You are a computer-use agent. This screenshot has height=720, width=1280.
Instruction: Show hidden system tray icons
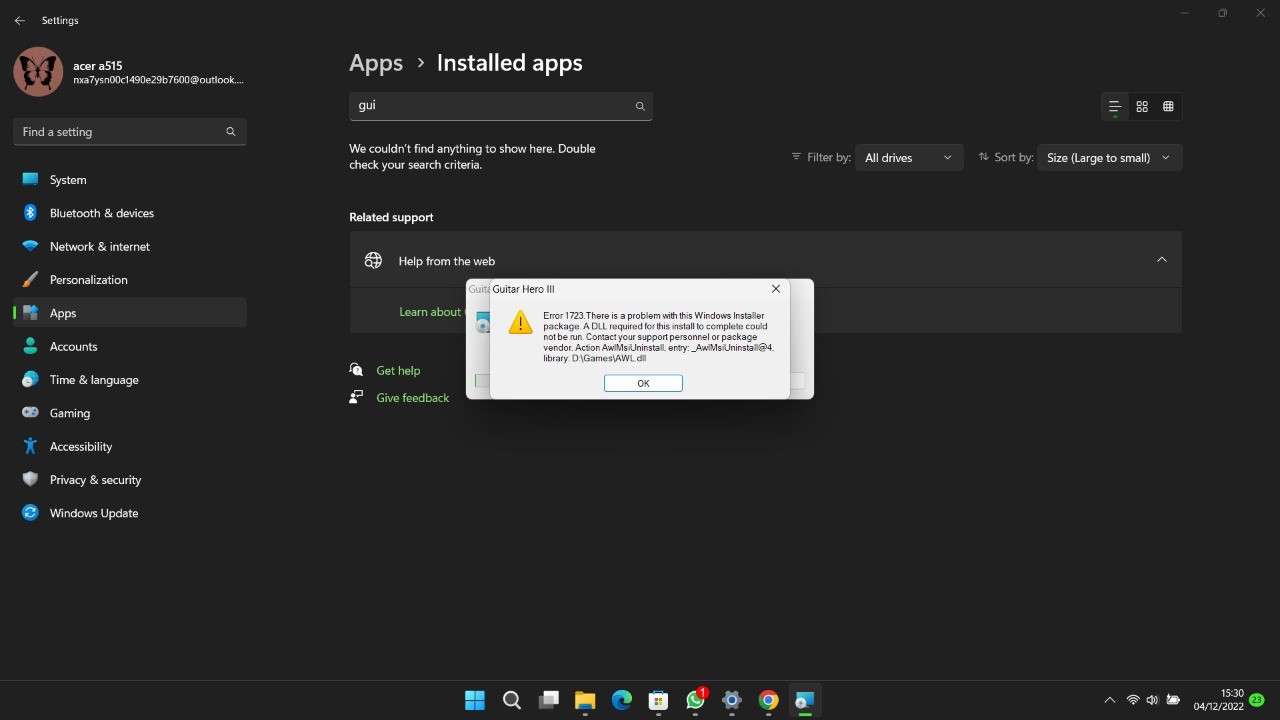(x=1109, y=700)
